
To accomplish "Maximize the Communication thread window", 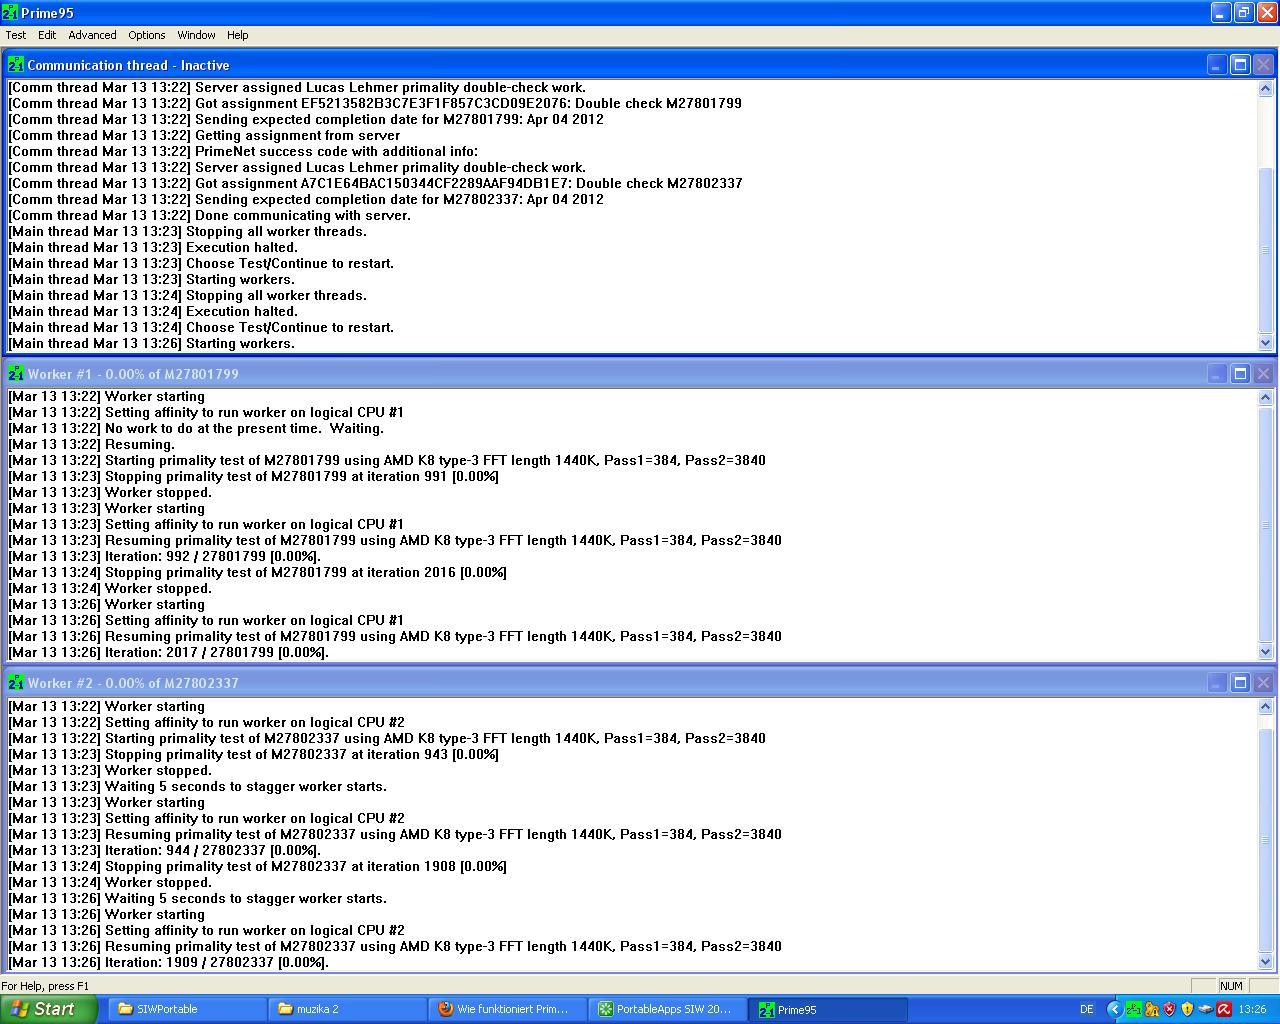I will 1240,65.
